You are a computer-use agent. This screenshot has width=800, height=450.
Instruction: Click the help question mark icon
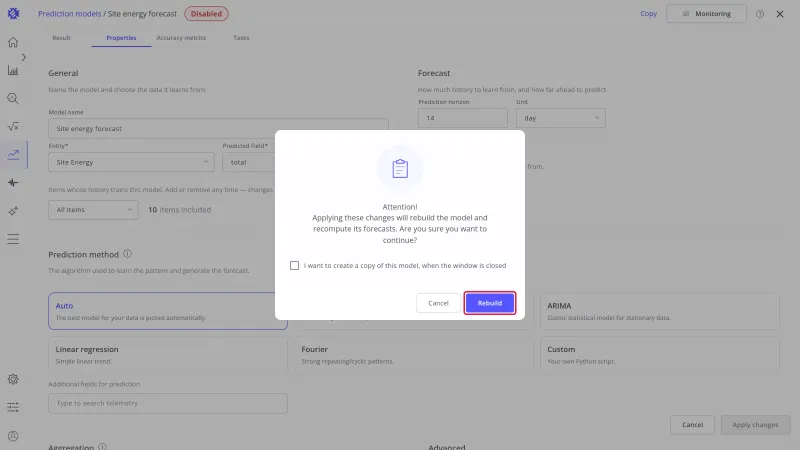tap(760, 14)
